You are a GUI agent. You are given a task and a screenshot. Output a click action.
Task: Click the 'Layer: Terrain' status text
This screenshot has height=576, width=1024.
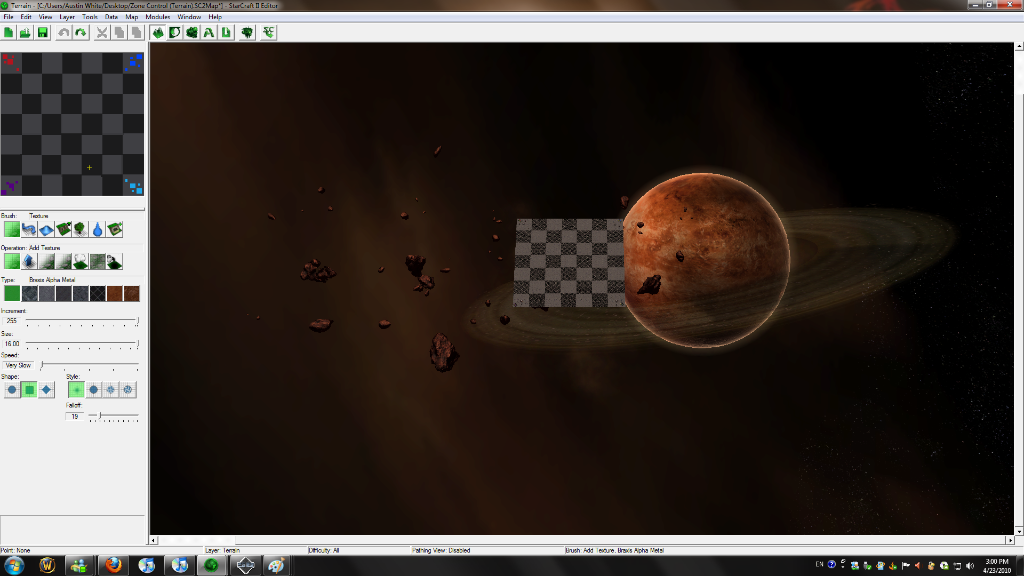tap(223, 551)
